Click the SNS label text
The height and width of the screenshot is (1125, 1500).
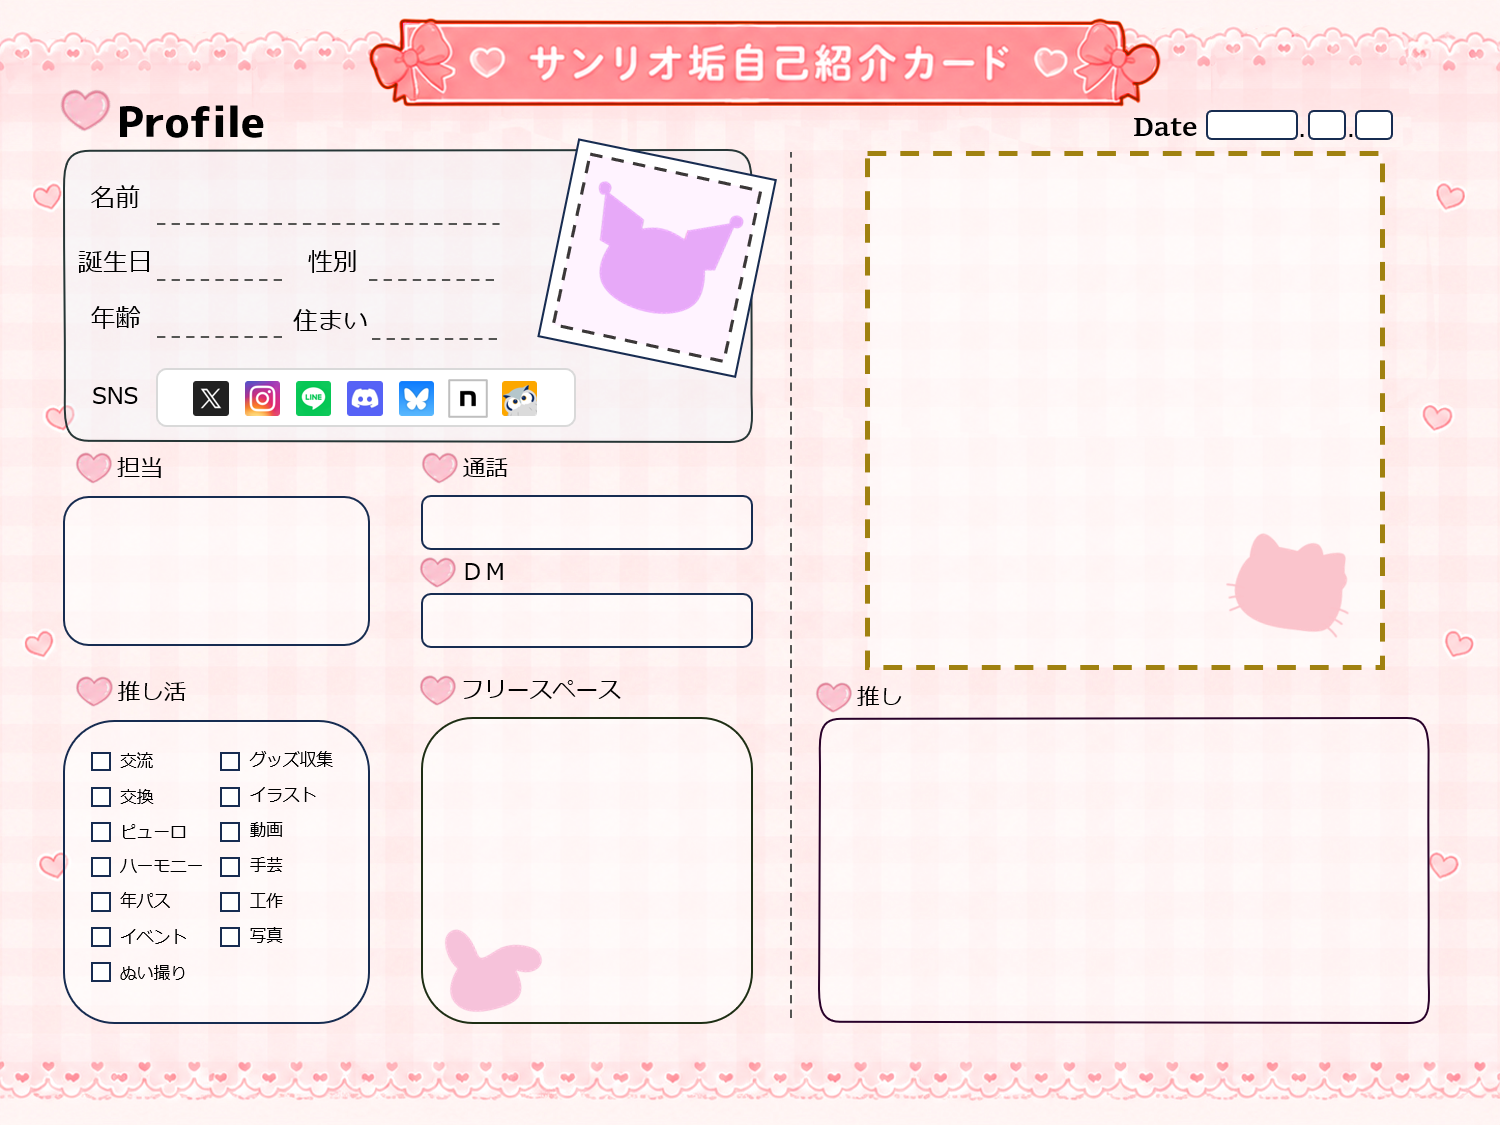pos(115,396)
